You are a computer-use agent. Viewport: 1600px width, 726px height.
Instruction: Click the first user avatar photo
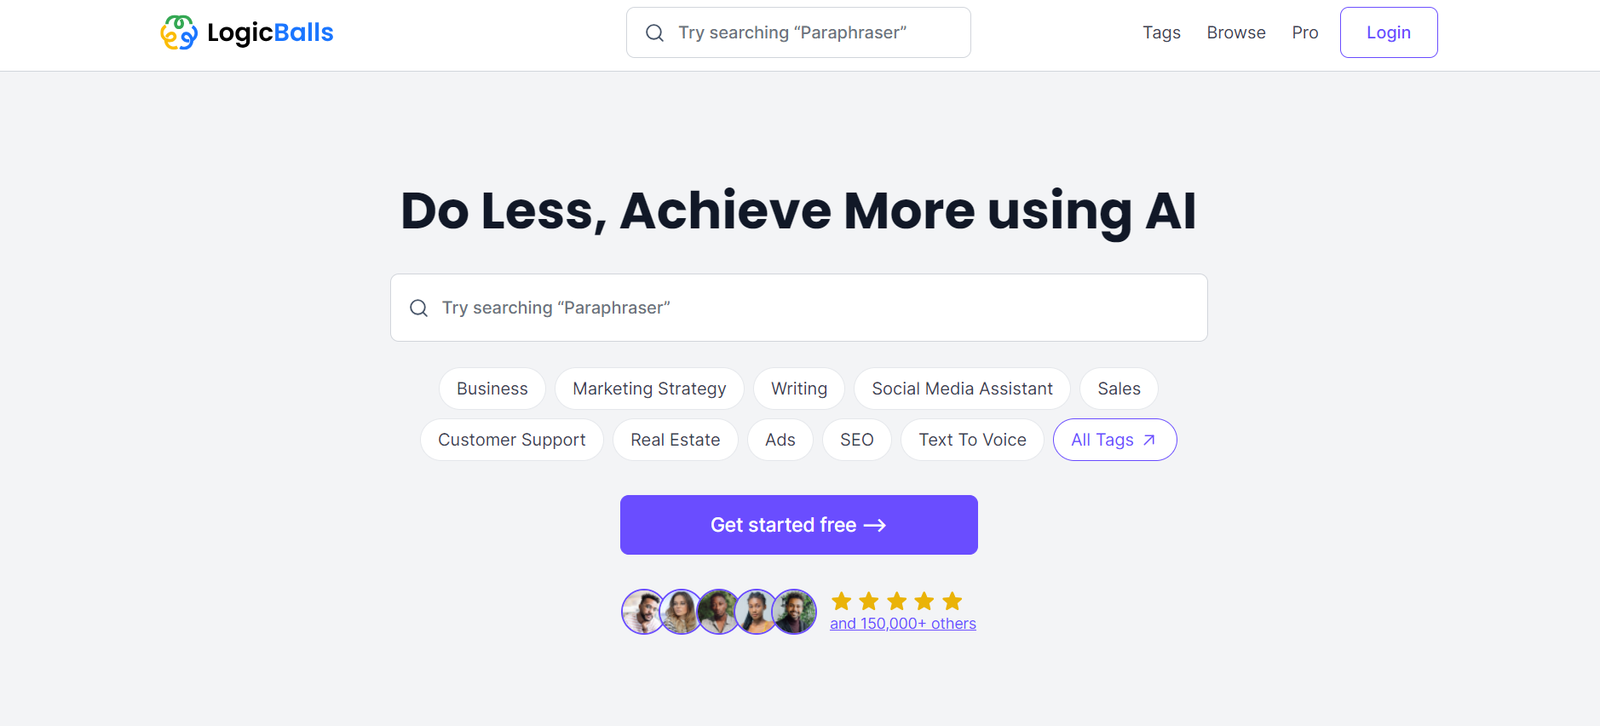coord(641,612)
